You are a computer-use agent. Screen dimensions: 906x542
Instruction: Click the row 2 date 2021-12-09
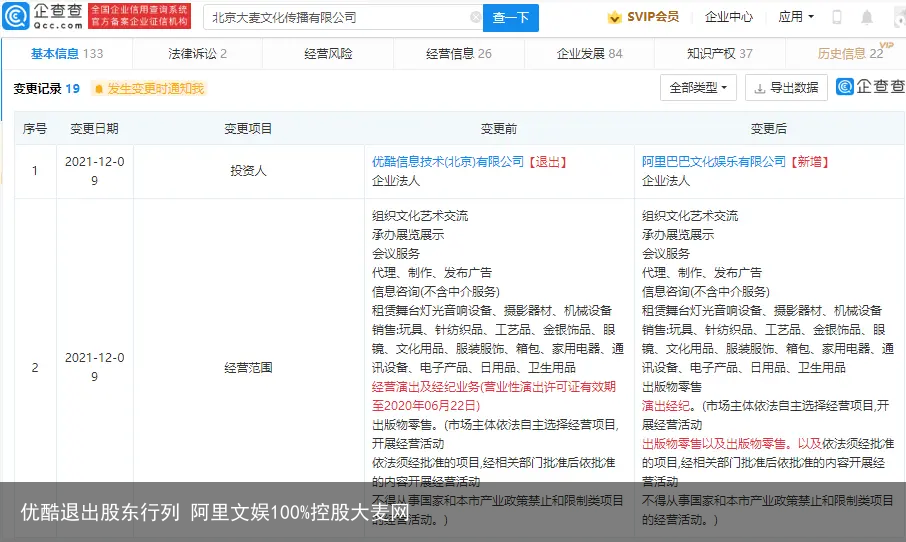tap(95, 367)
